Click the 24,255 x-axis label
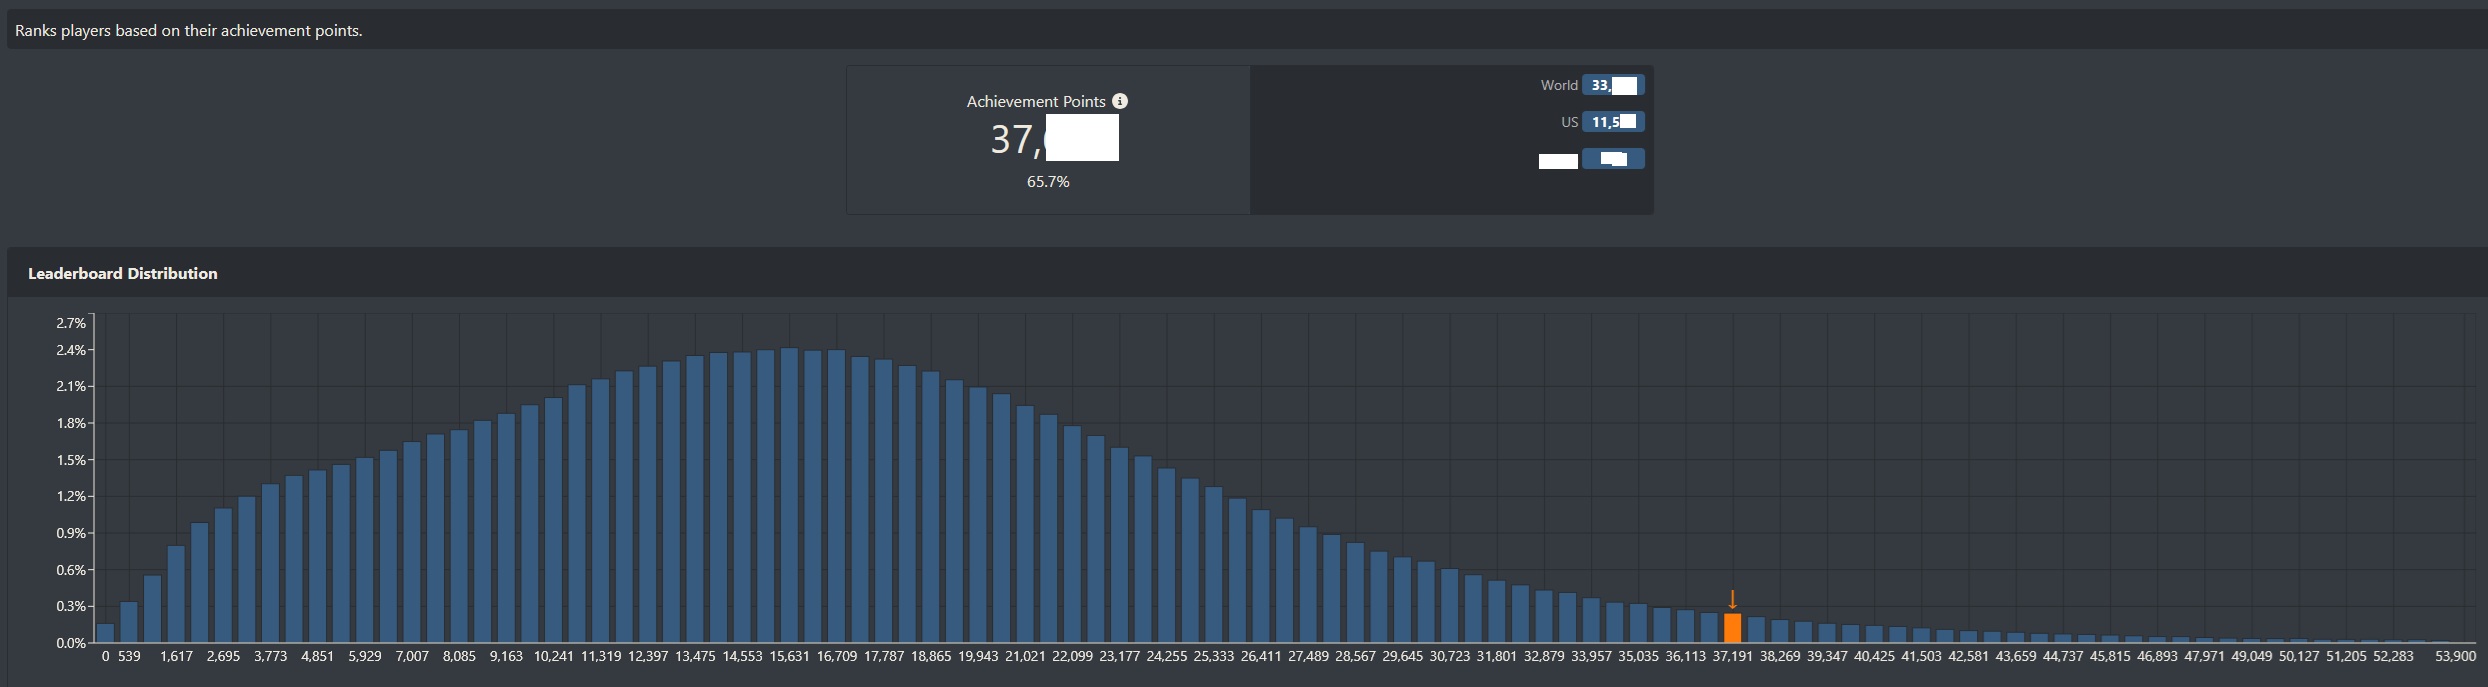The height and width of the screenshot is (687, 2488). pyautogui.click(x=1167, y=656)
